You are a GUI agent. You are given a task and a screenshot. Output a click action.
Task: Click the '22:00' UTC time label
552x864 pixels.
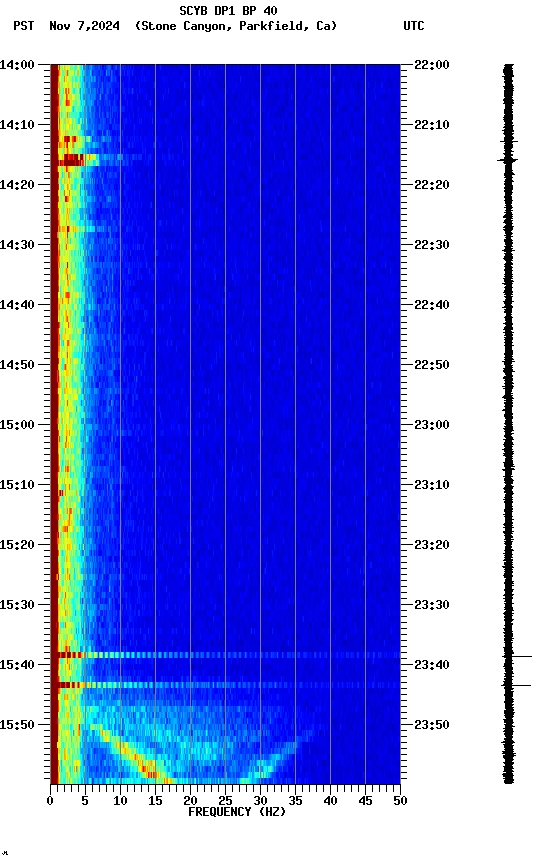click(432, 65)
